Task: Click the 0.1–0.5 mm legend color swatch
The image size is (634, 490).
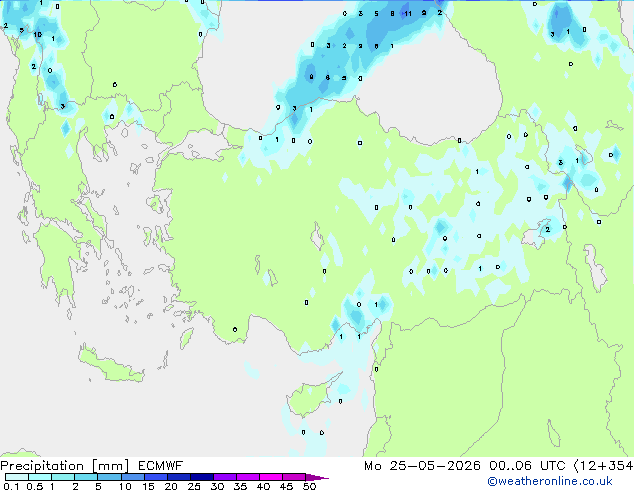Action: coord(17,477)
